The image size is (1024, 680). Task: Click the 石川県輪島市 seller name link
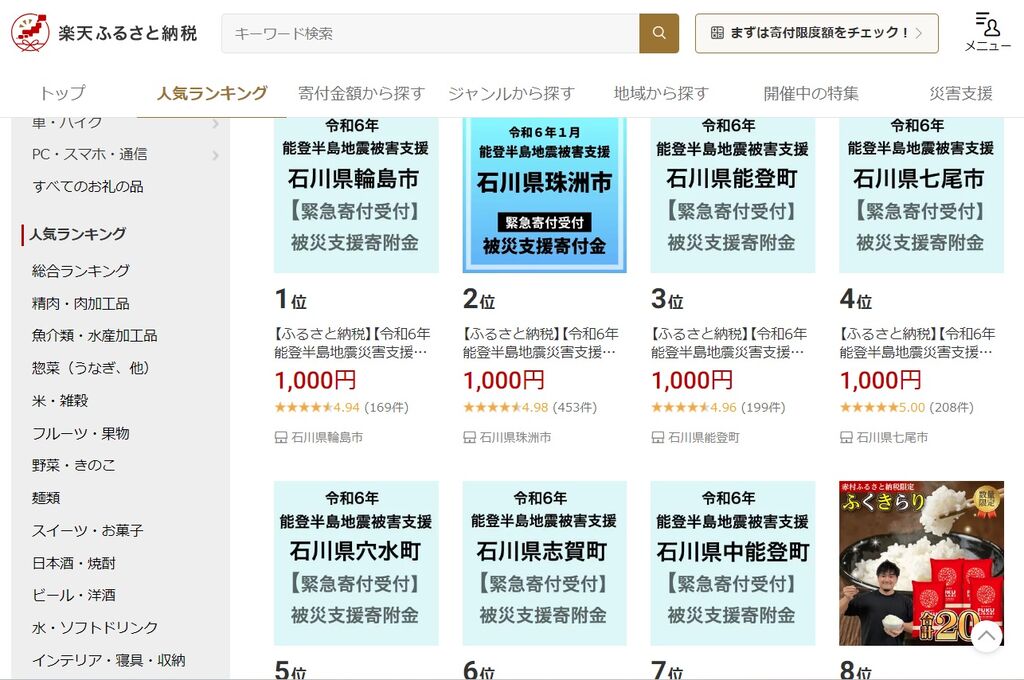[327, 438]
